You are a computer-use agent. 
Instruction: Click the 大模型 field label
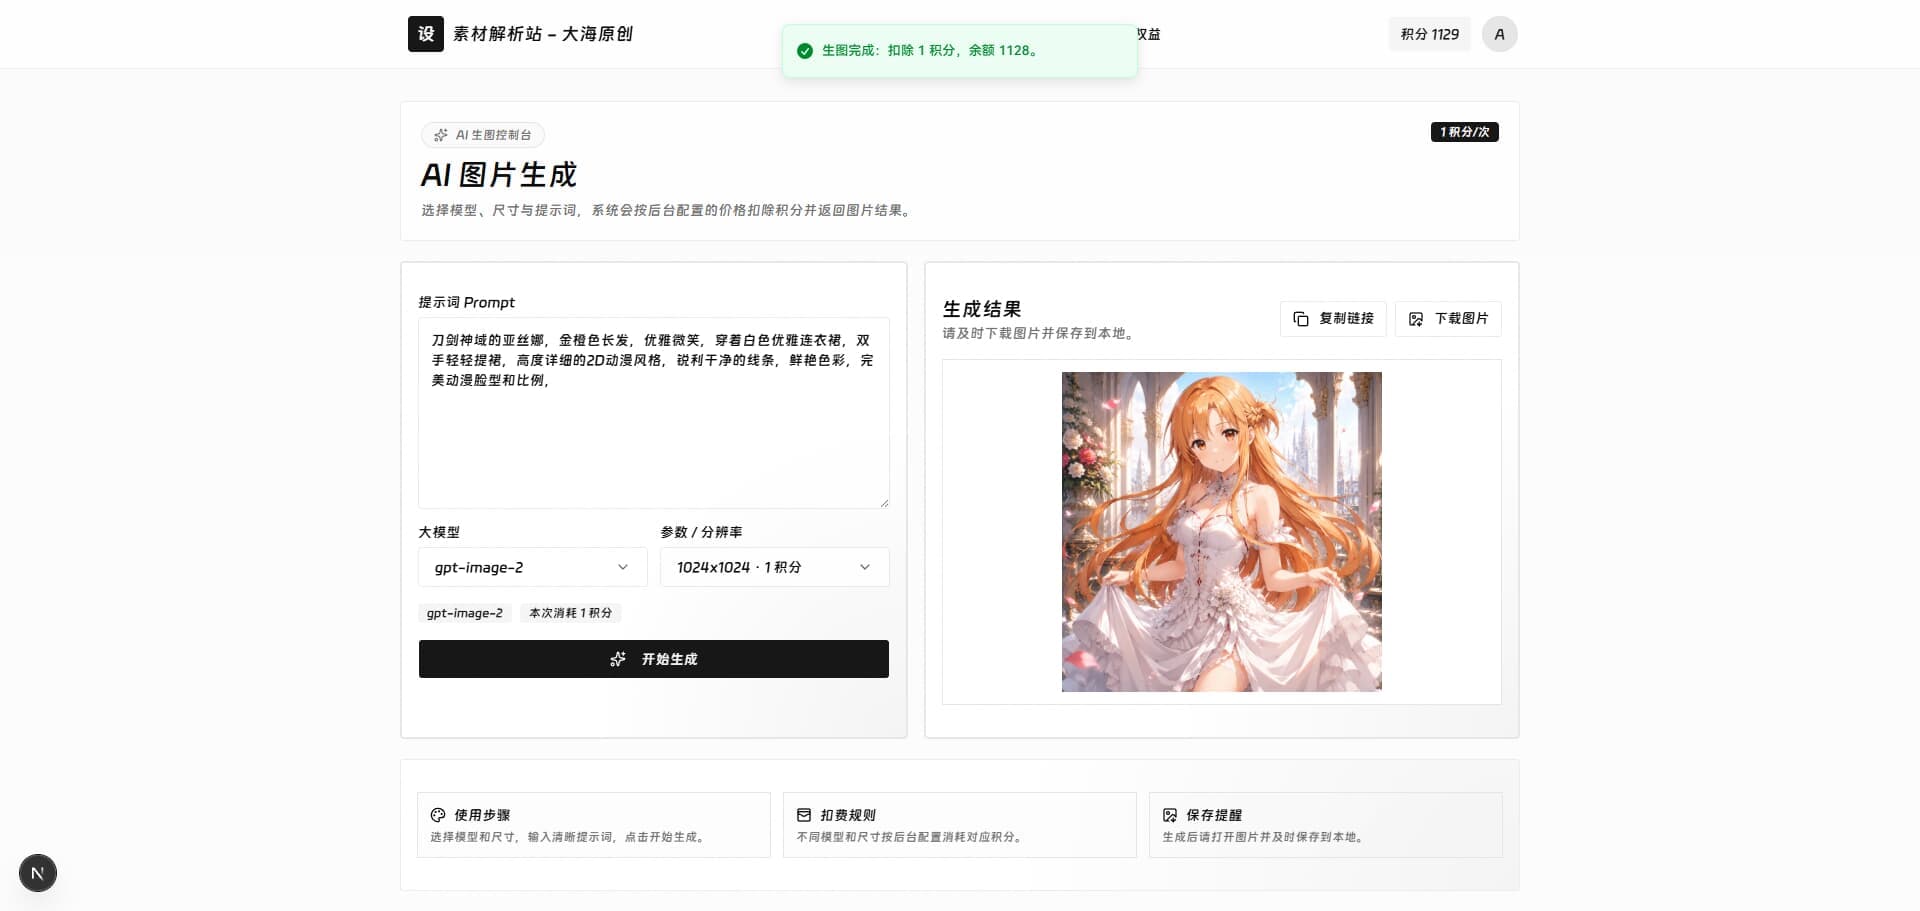pyautogui.click(x=439, y=532)
